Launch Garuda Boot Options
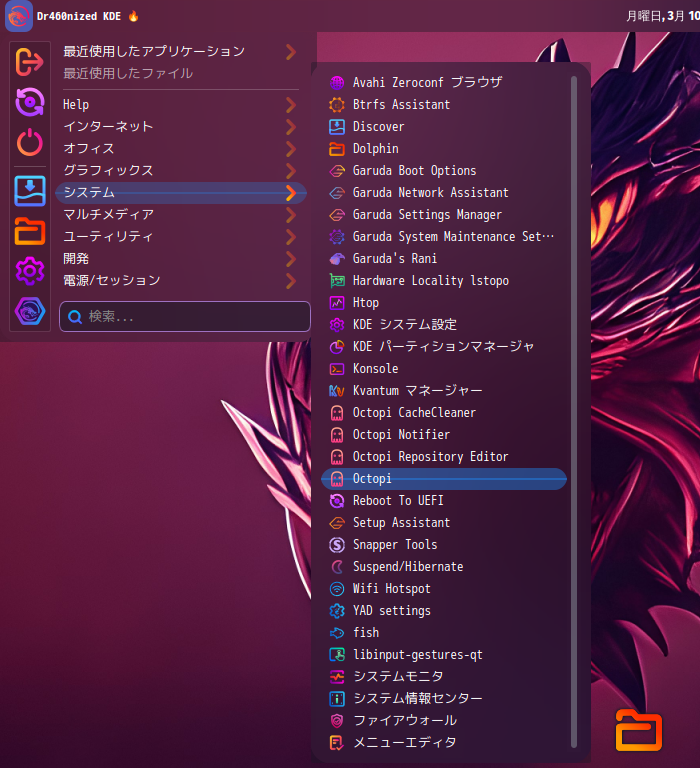700x768 pixels. pos(444,171)
